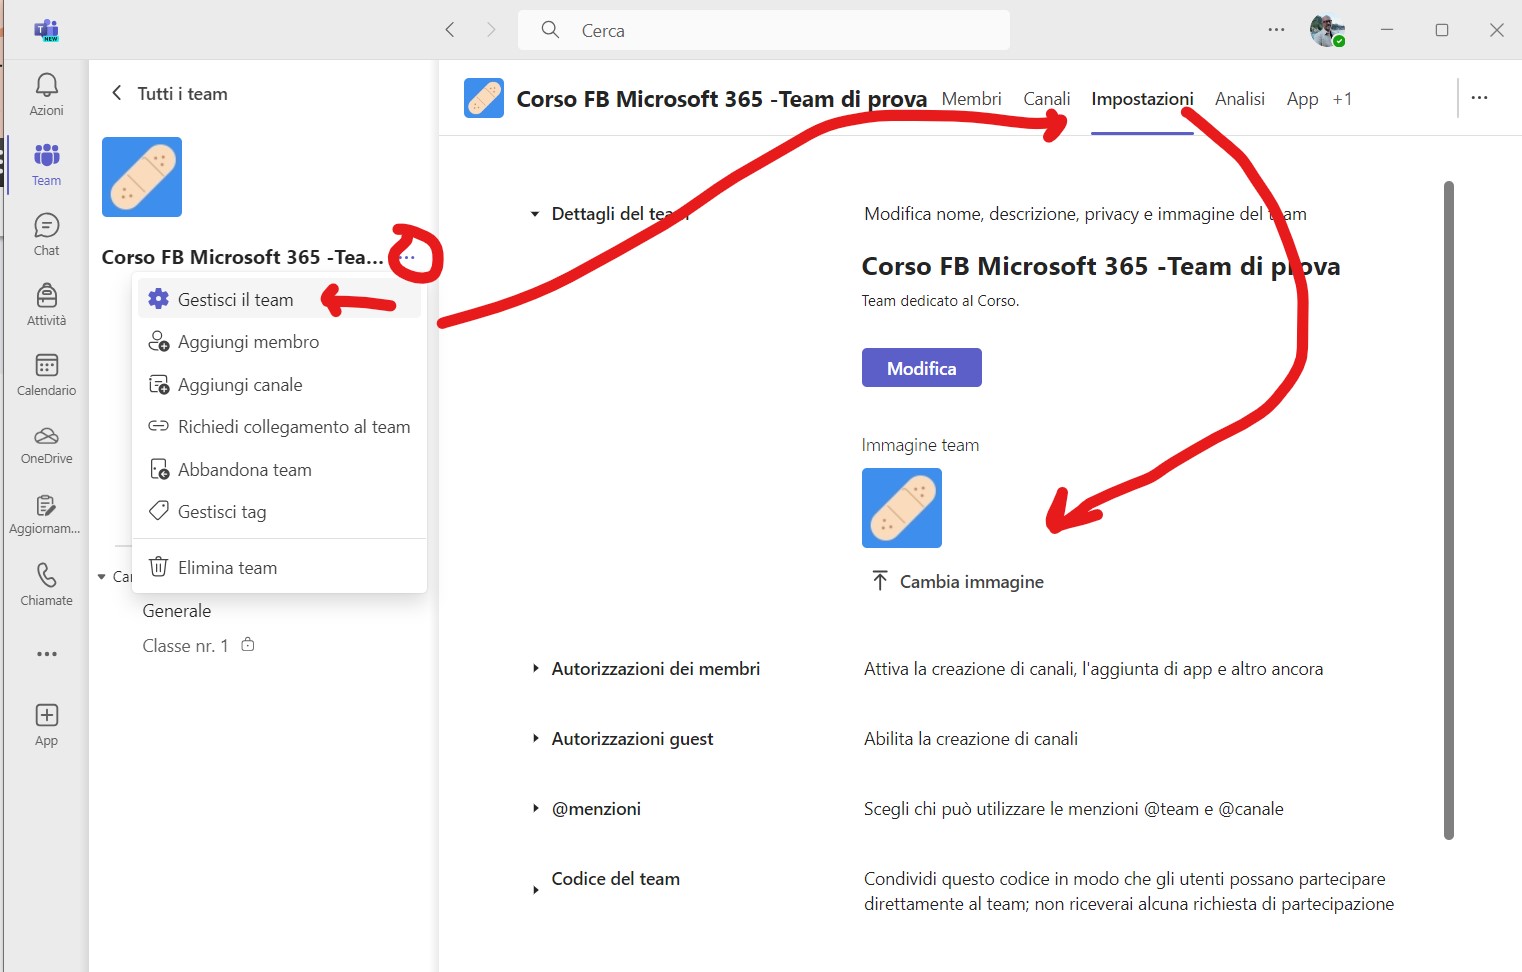This screenshot has width=1522, height=972.
Task: Open Attività in the sidebar
Action: tap(46, 304)
